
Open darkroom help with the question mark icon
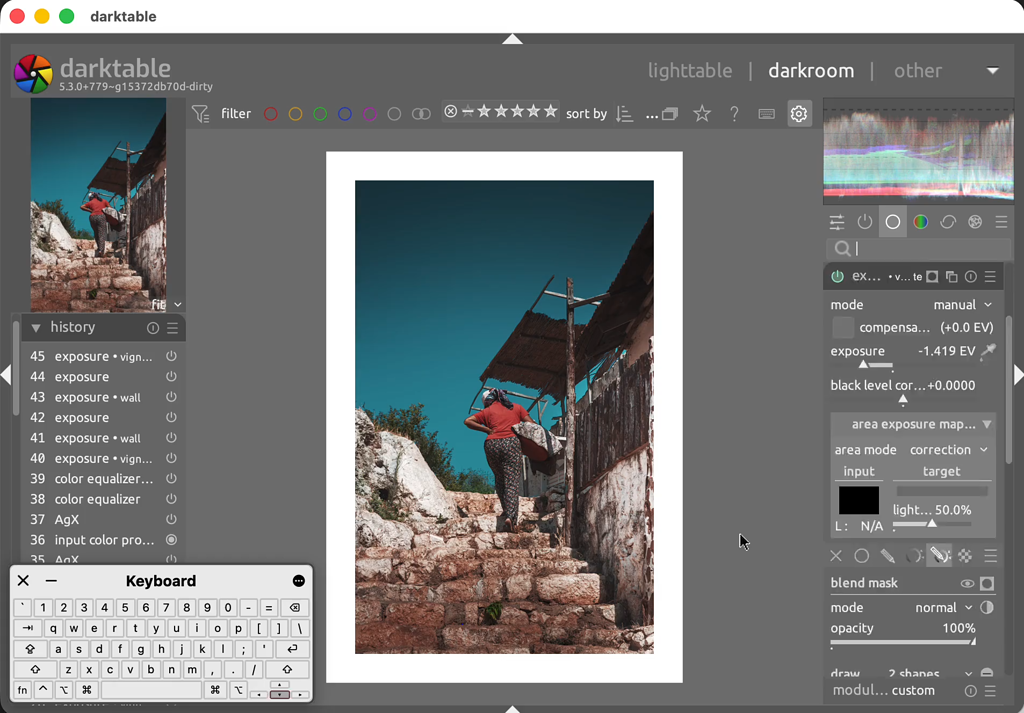[x=734, y=113]
